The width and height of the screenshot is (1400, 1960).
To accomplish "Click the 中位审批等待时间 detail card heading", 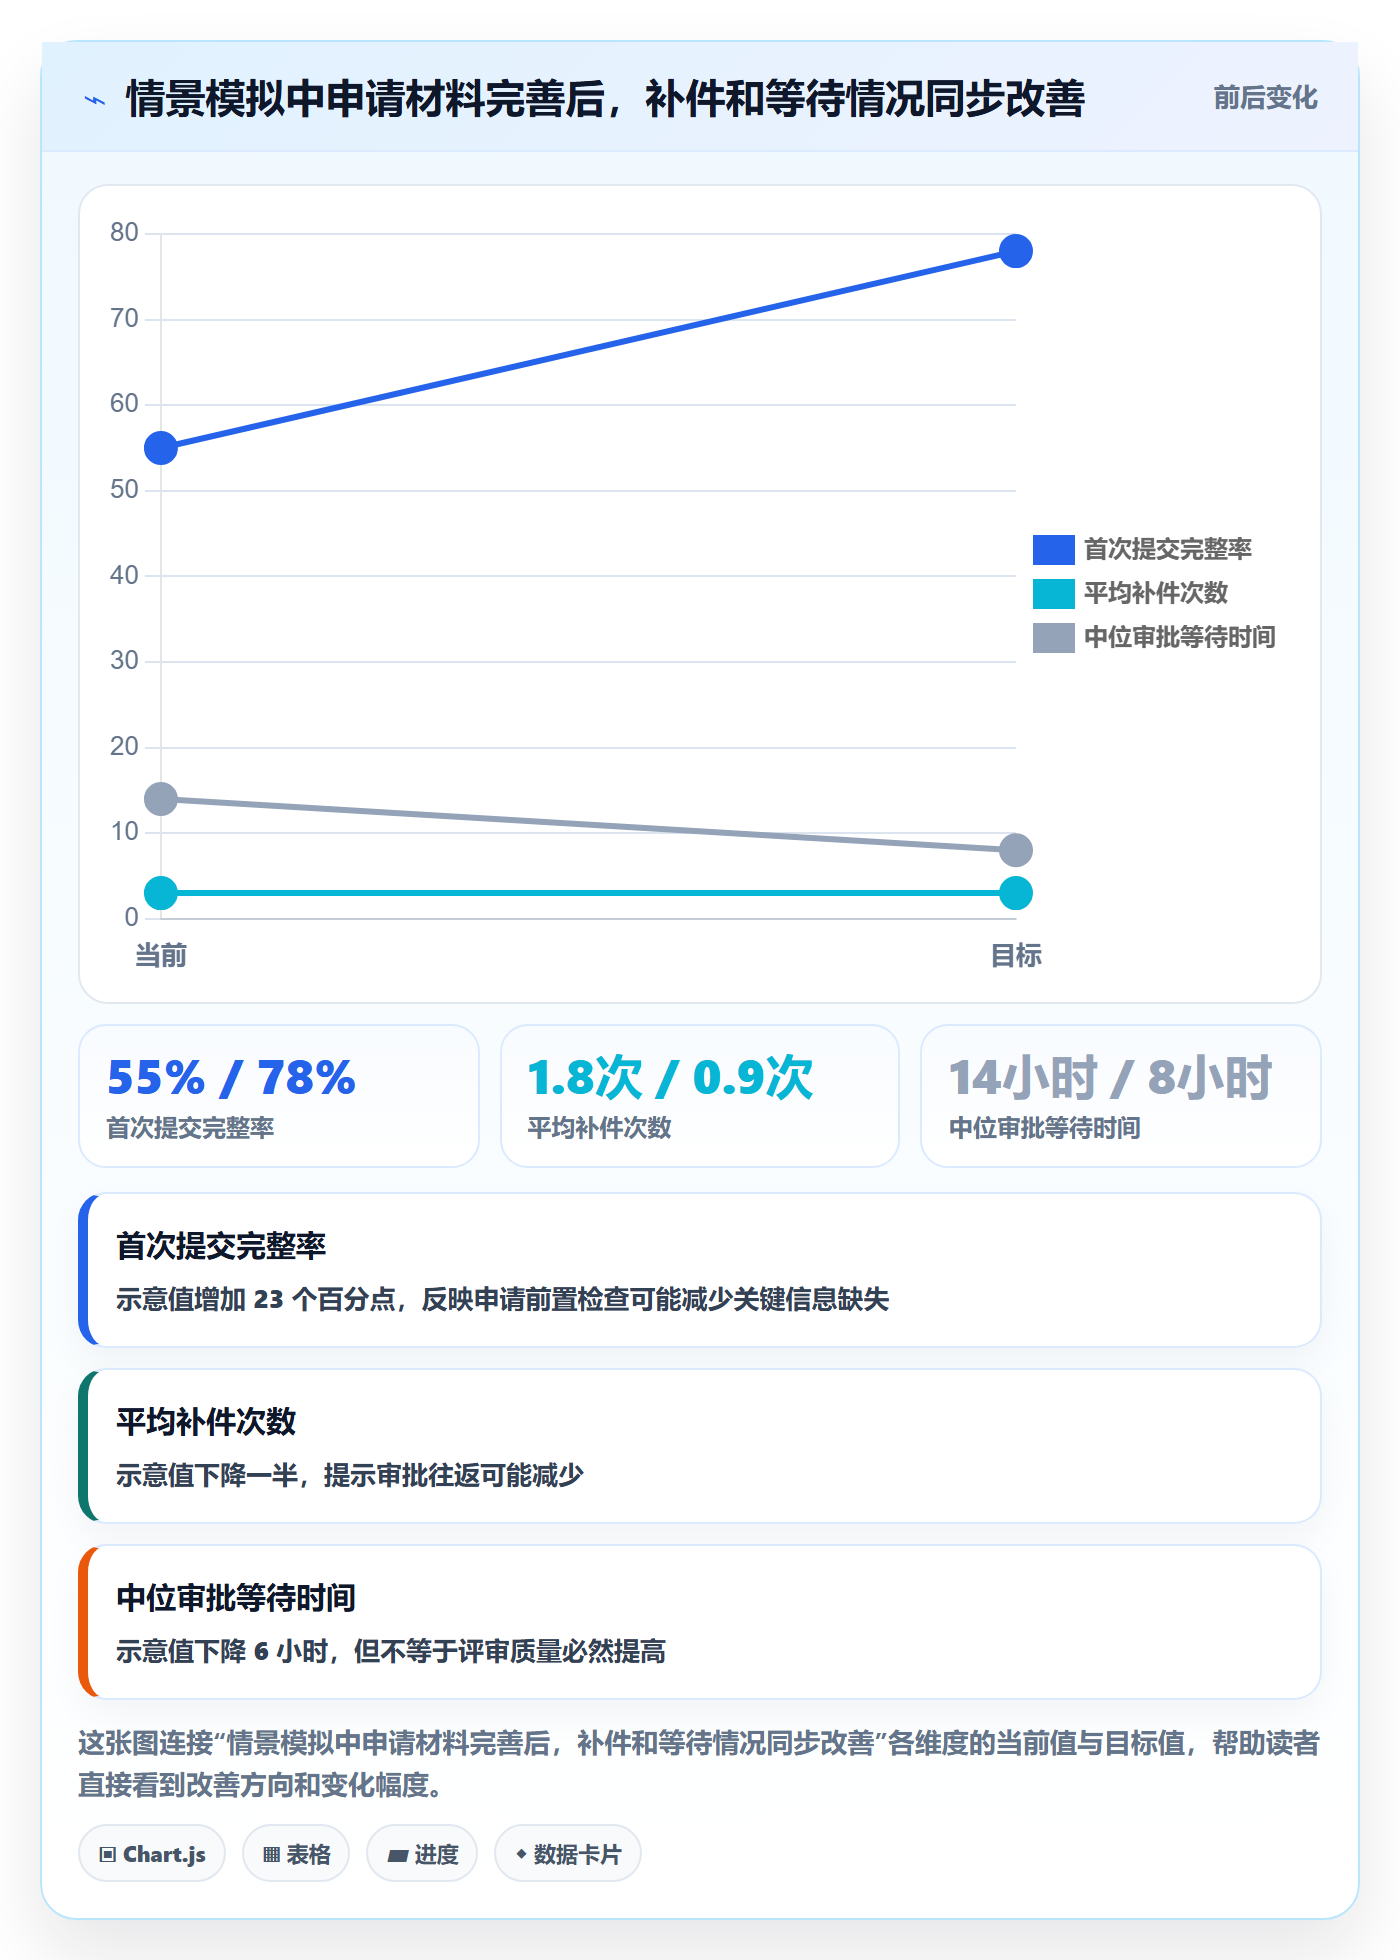I will pos(236,1598).
